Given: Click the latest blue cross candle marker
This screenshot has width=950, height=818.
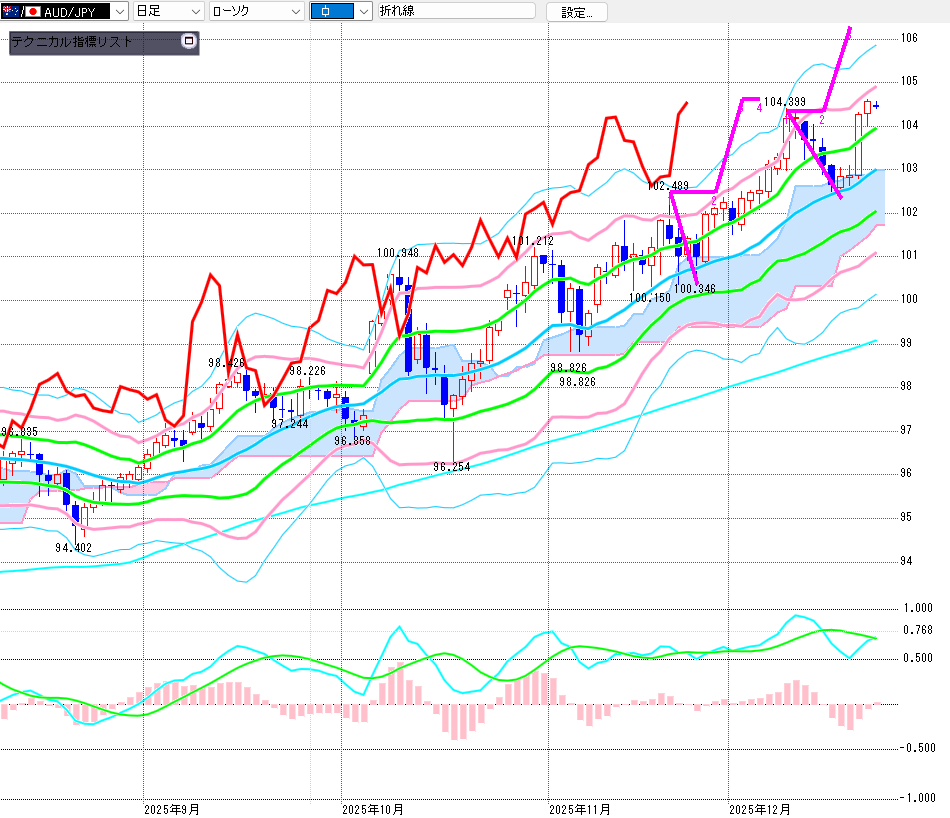Looking at the screenshot, I should coord(877,106).
